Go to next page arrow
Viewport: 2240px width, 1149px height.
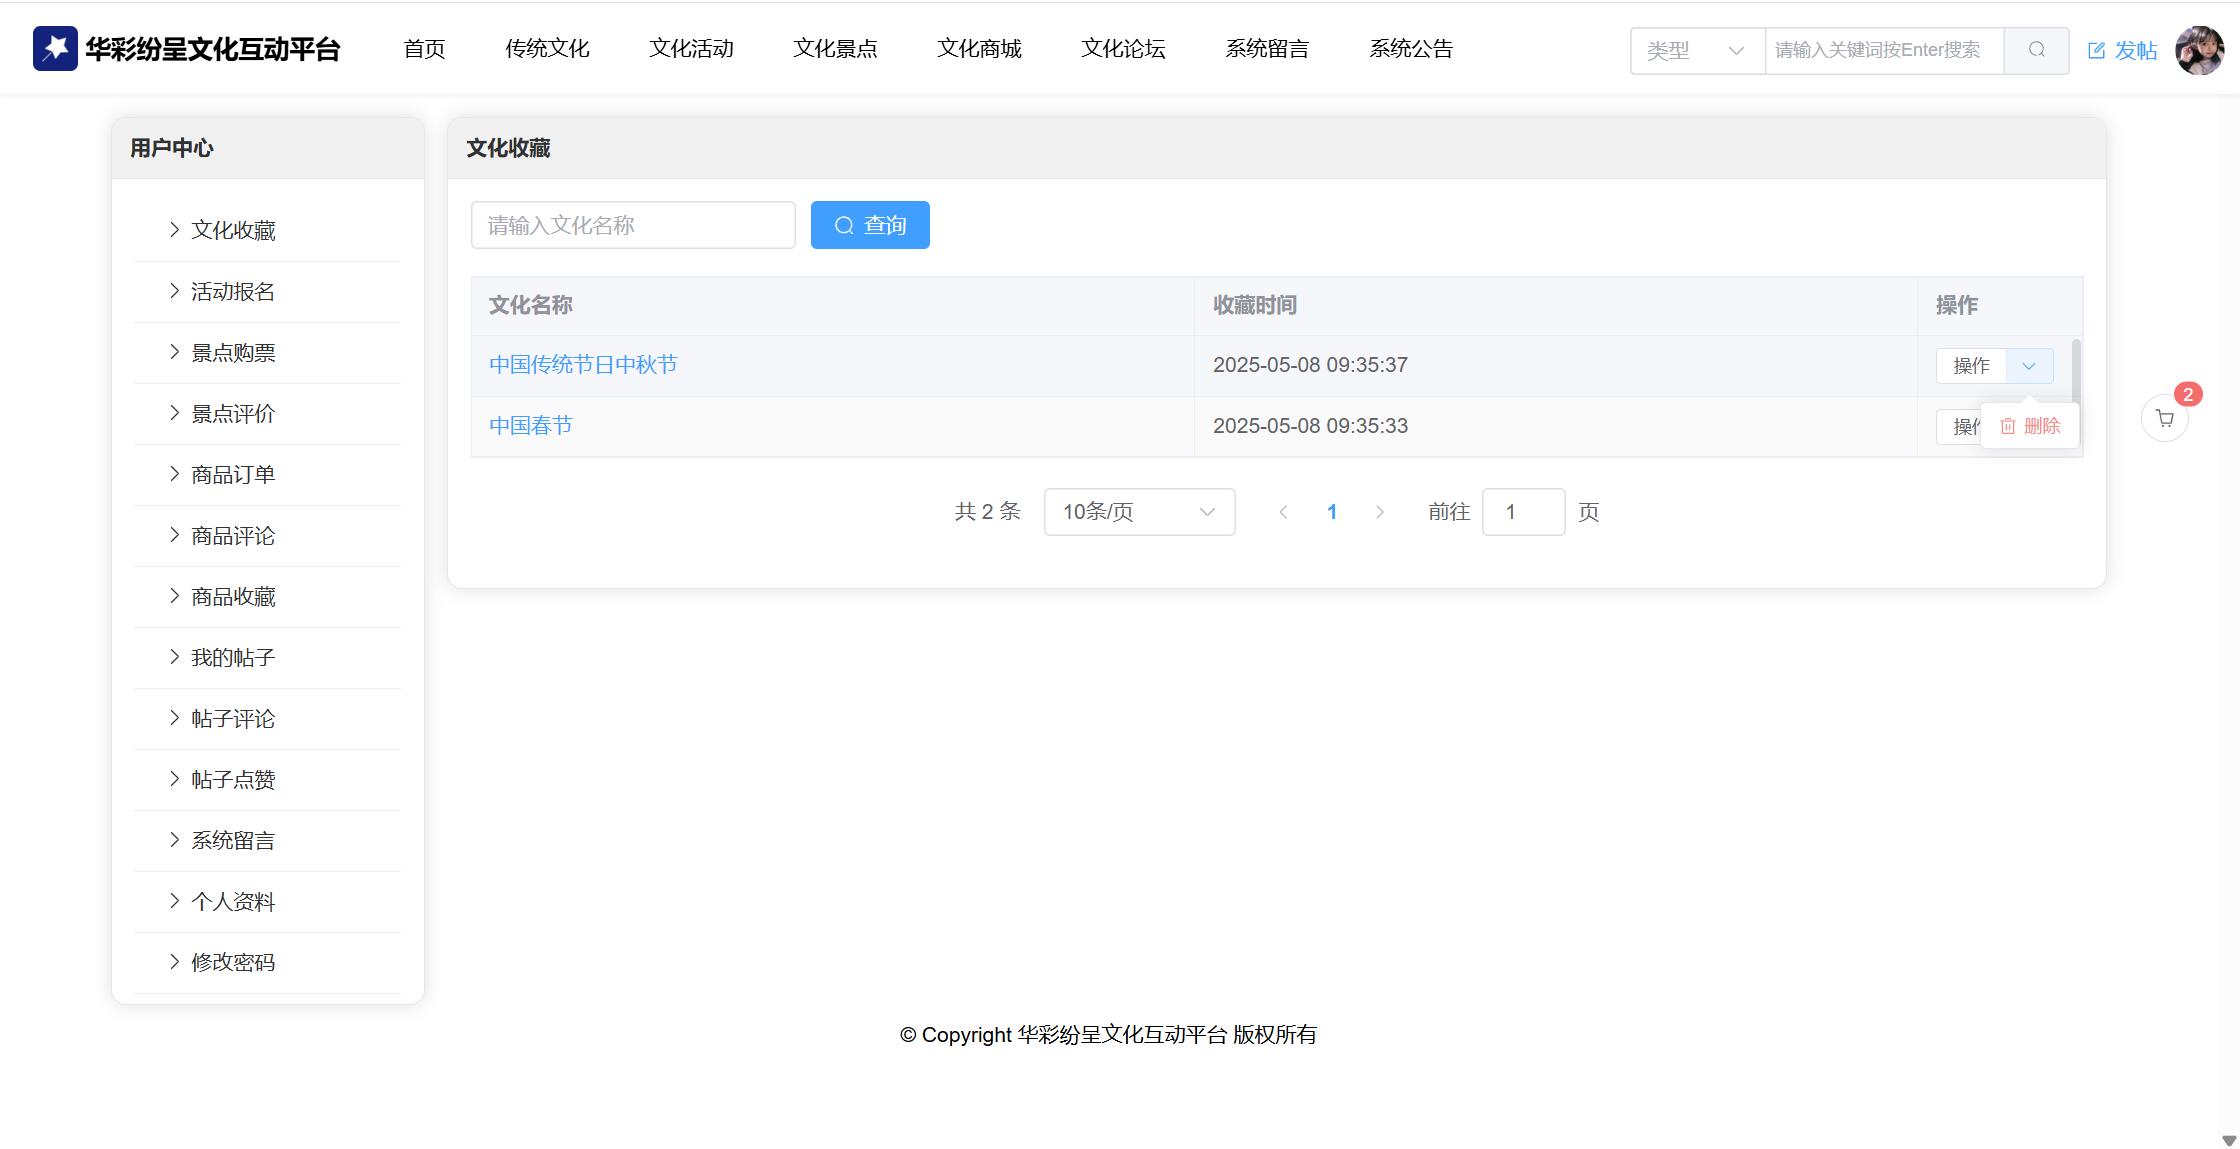pos(1380,512)
